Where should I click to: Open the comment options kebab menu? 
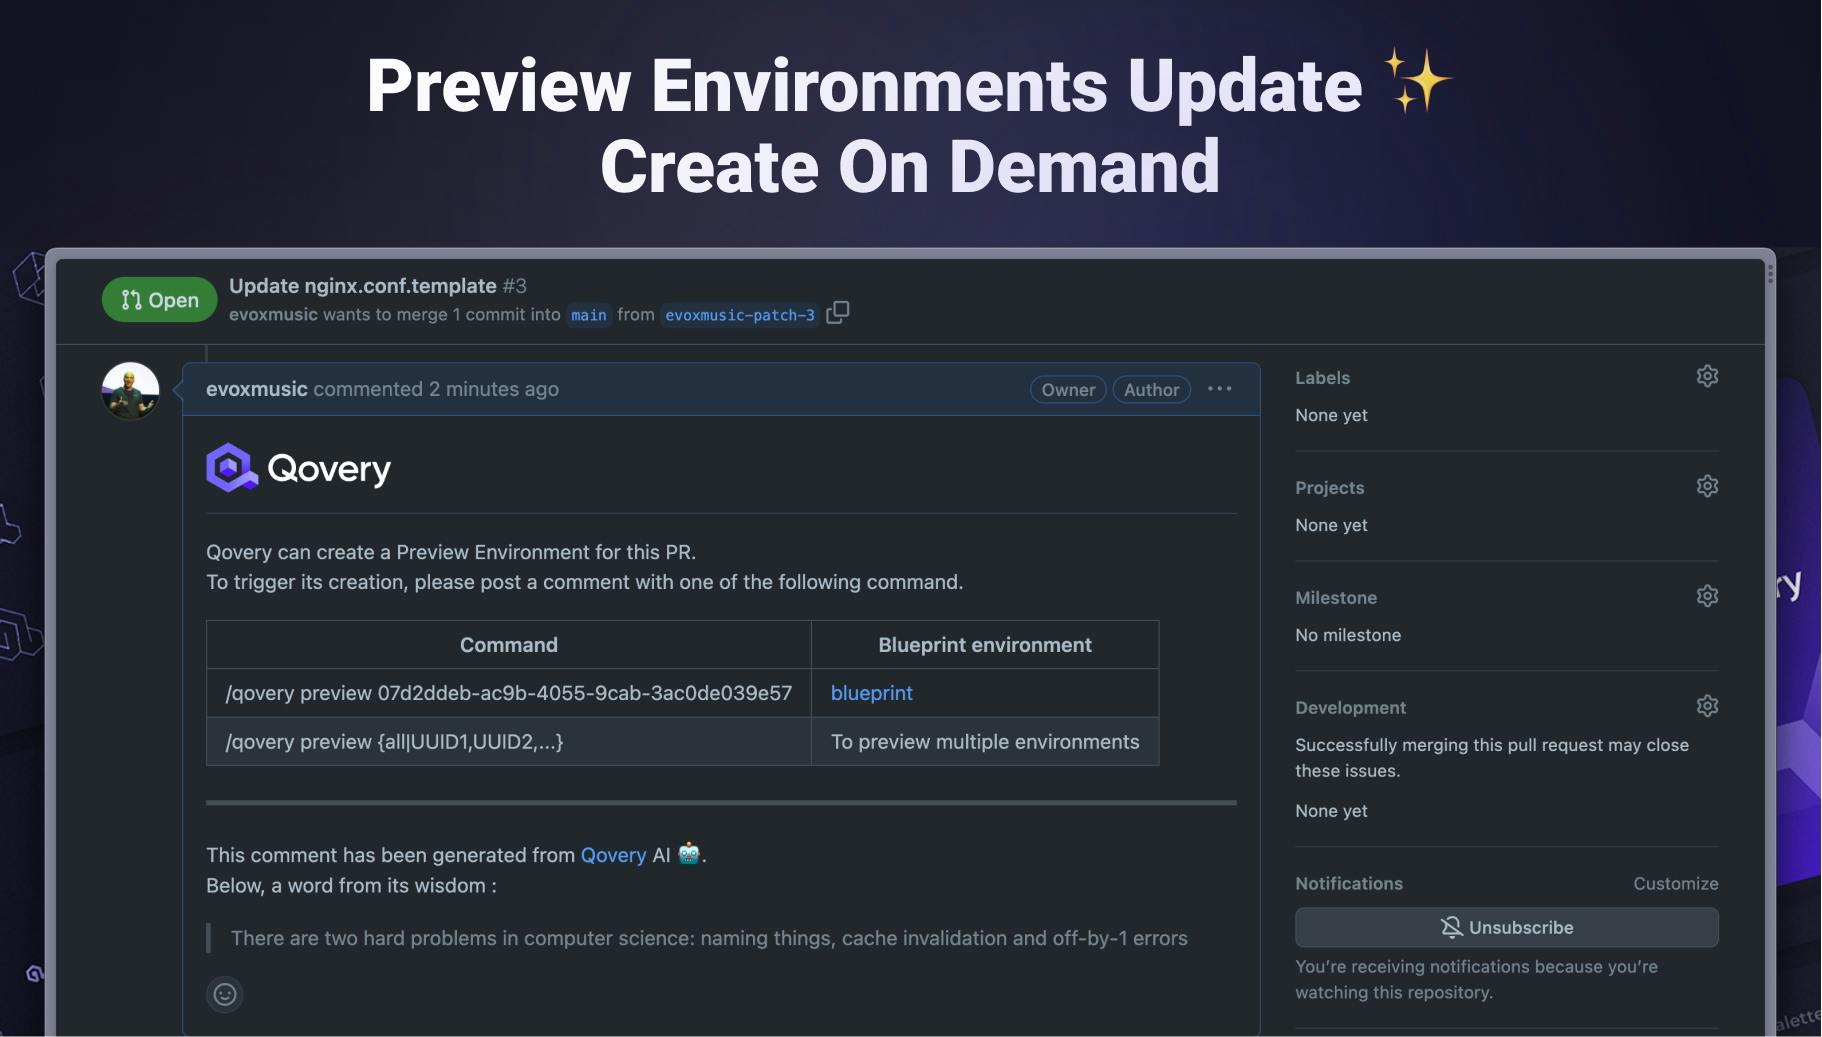[x=1219, y=388]
